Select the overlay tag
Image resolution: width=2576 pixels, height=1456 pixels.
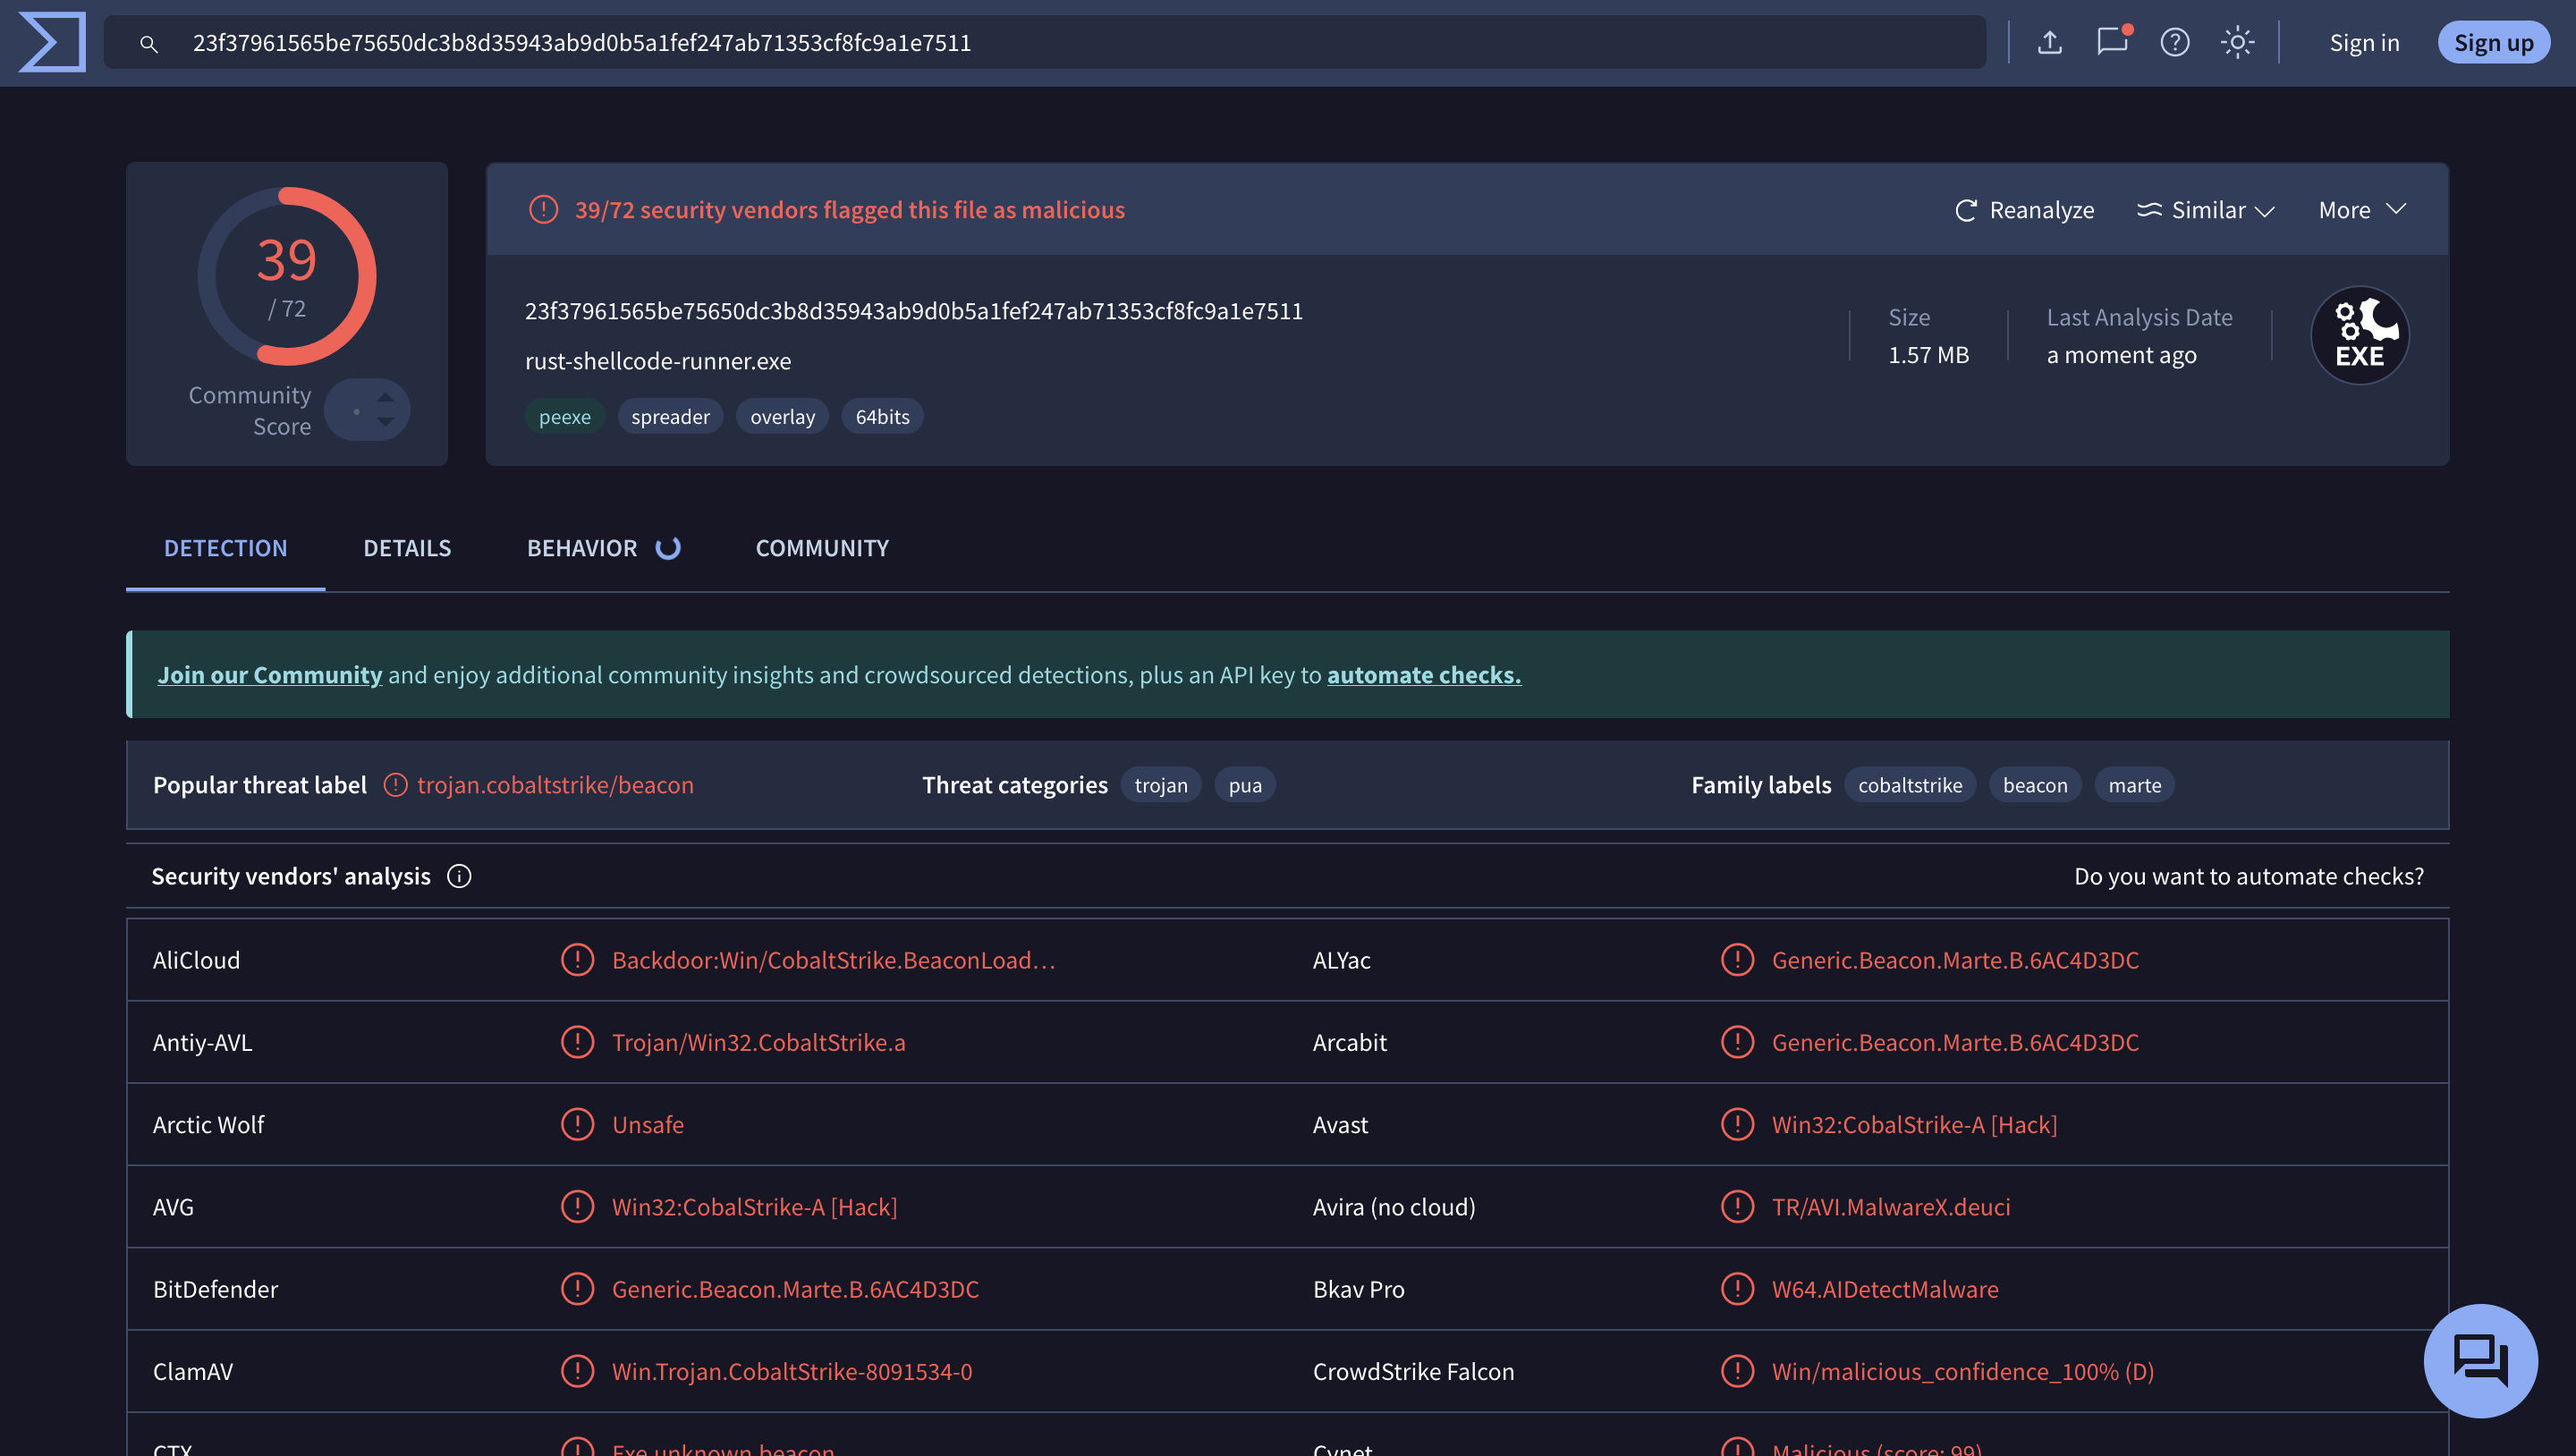tap(782, 417)
